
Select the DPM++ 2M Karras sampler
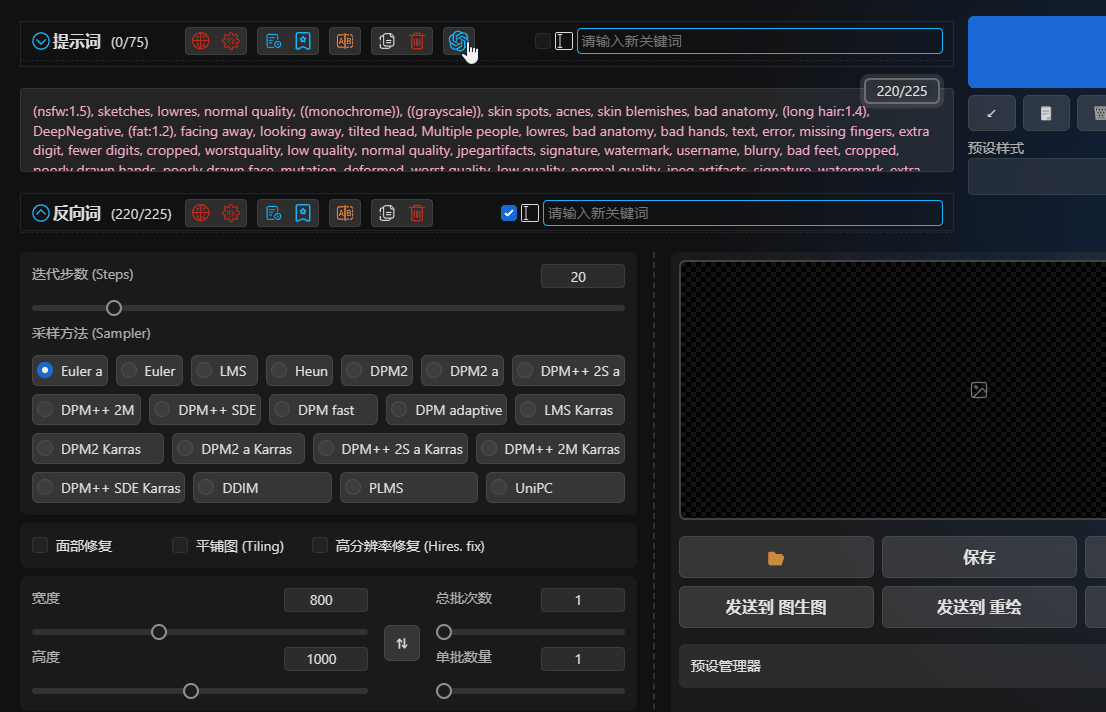550,449
